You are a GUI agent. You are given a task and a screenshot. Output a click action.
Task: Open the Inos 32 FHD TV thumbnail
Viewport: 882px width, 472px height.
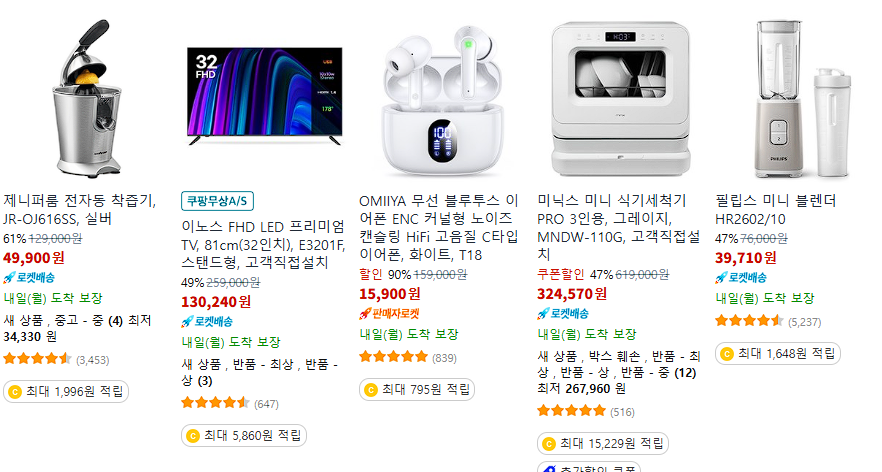click(264, 96)
